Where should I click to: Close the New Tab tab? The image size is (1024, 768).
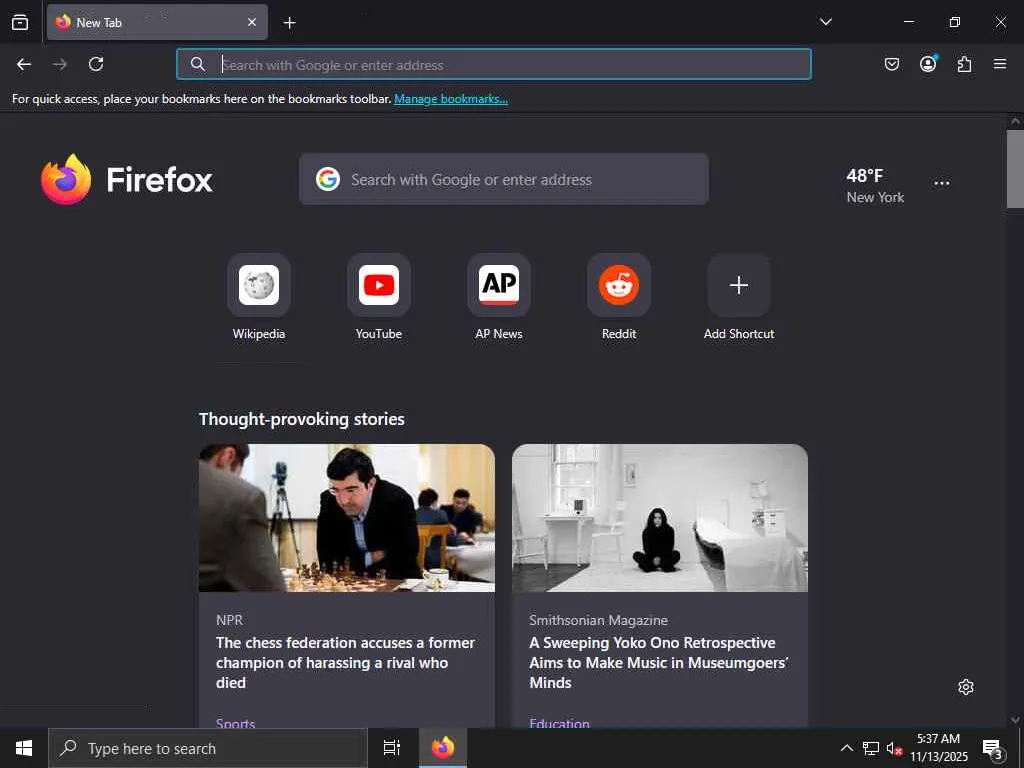point(251,22)
